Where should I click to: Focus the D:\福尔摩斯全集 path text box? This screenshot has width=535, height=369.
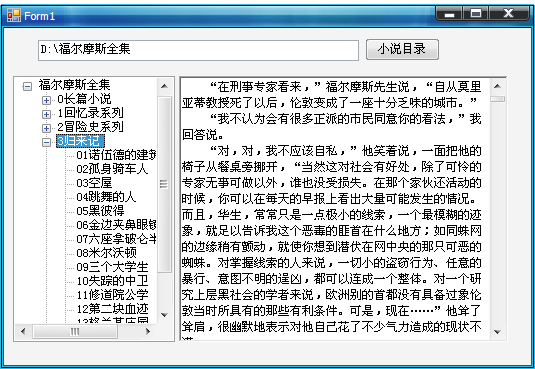[198, 50]
